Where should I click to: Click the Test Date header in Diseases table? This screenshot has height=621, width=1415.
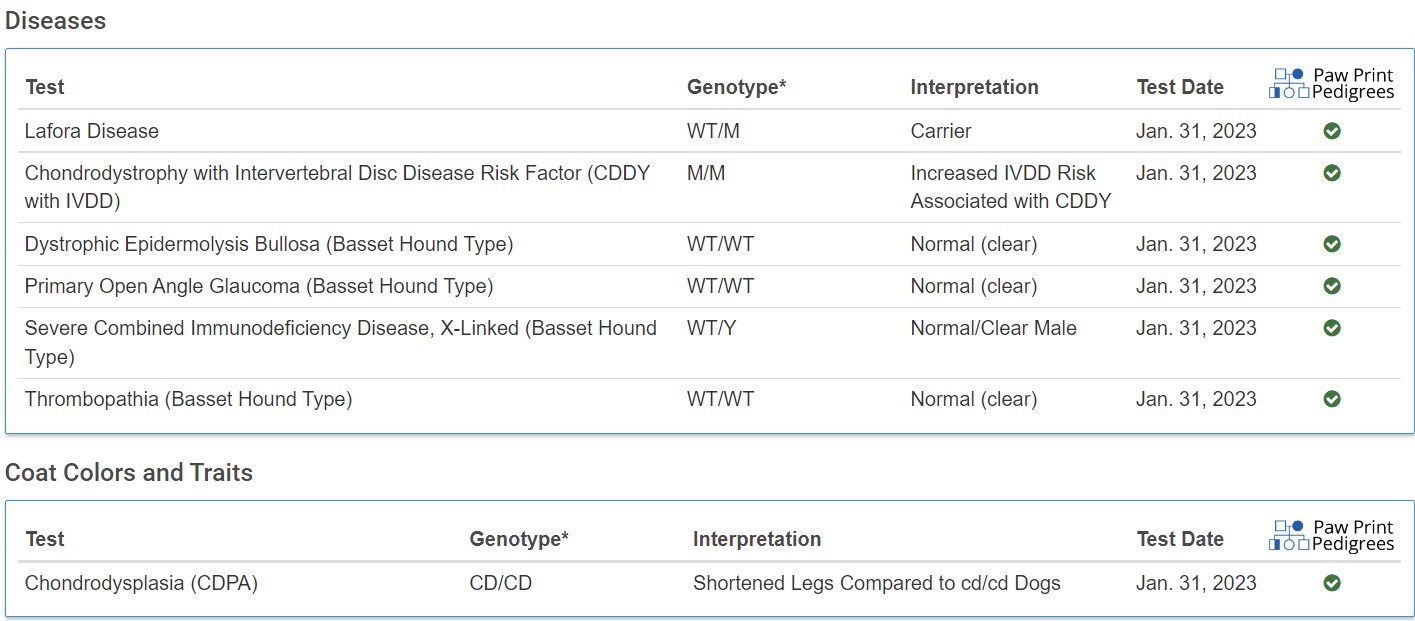(1180, 87)
